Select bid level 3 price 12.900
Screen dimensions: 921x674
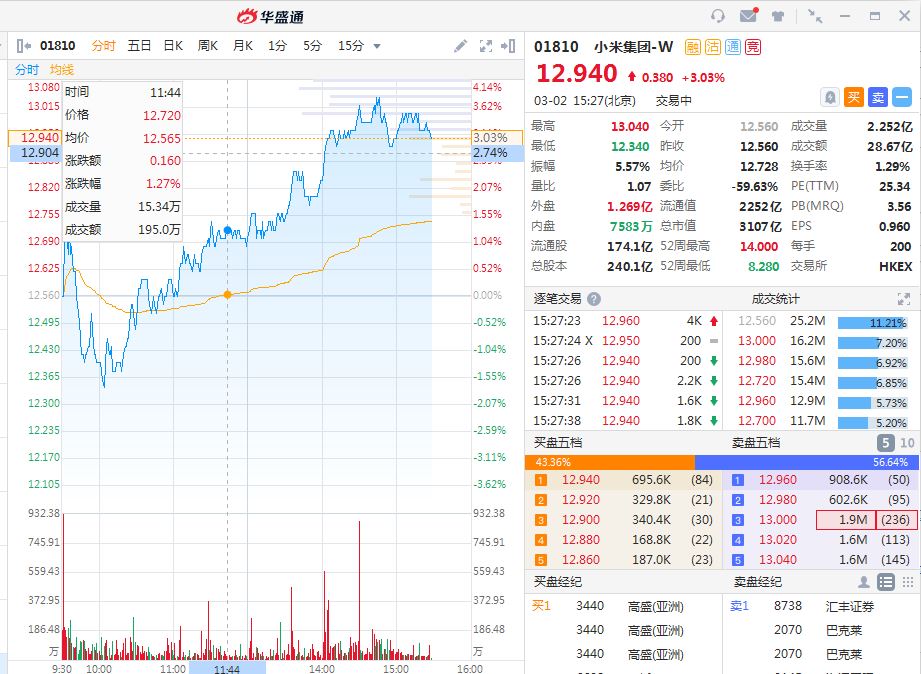tap(581, 519)
